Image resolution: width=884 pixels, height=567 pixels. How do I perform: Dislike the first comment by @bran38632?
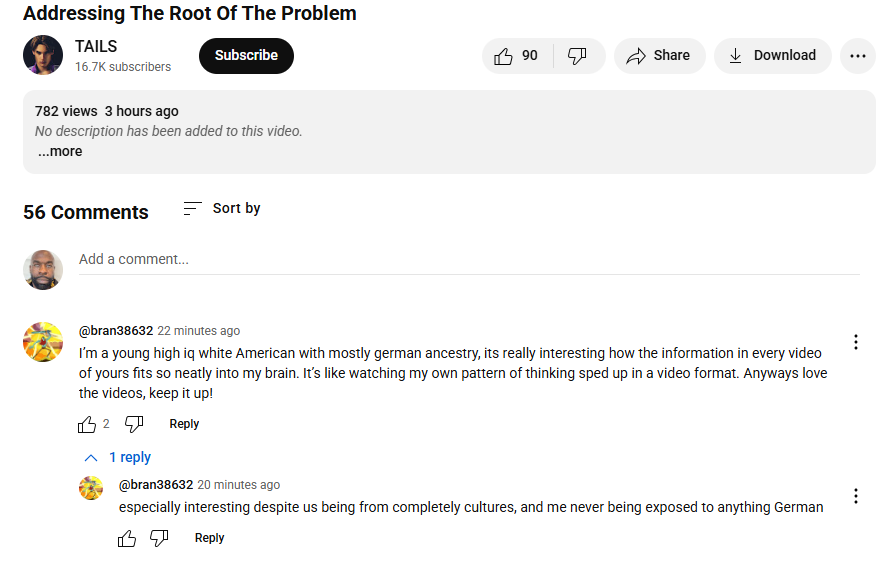[134, 424]
